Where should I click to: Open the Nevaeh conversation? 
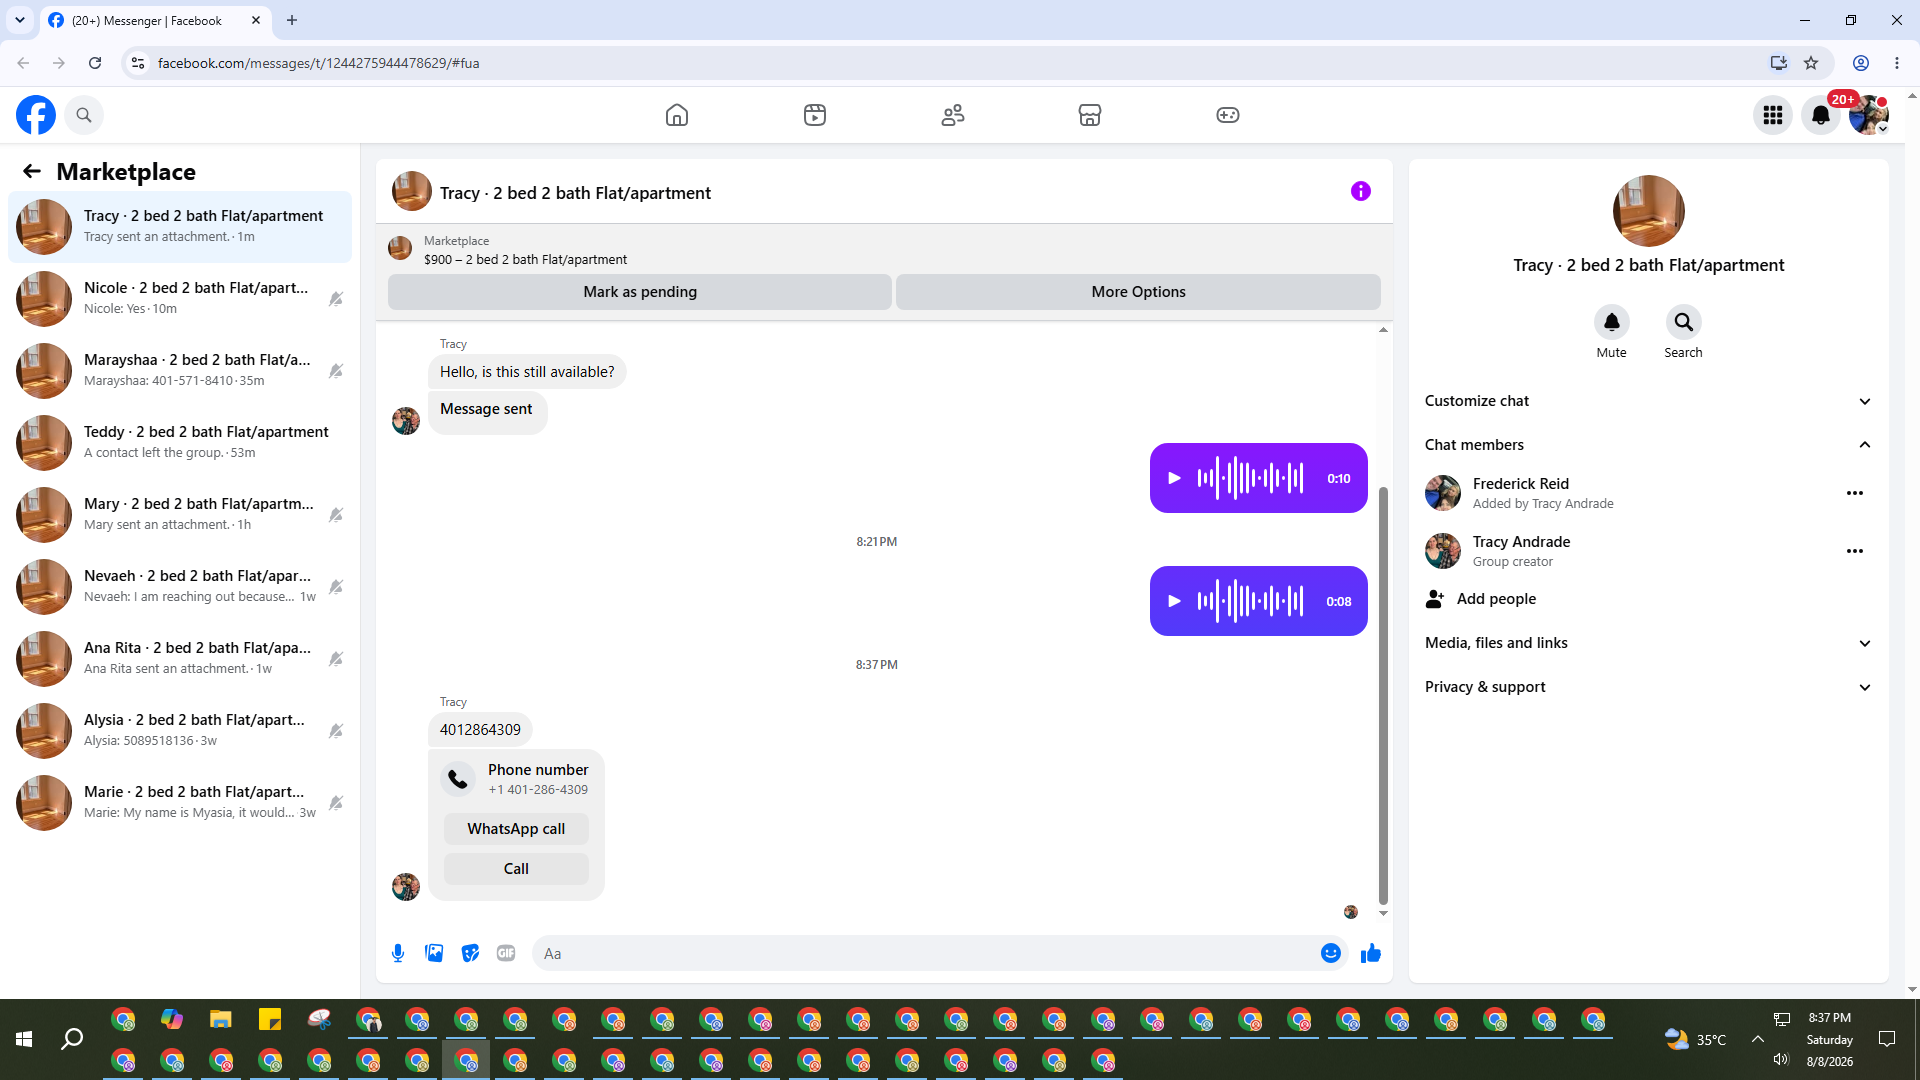pos(180,587)
